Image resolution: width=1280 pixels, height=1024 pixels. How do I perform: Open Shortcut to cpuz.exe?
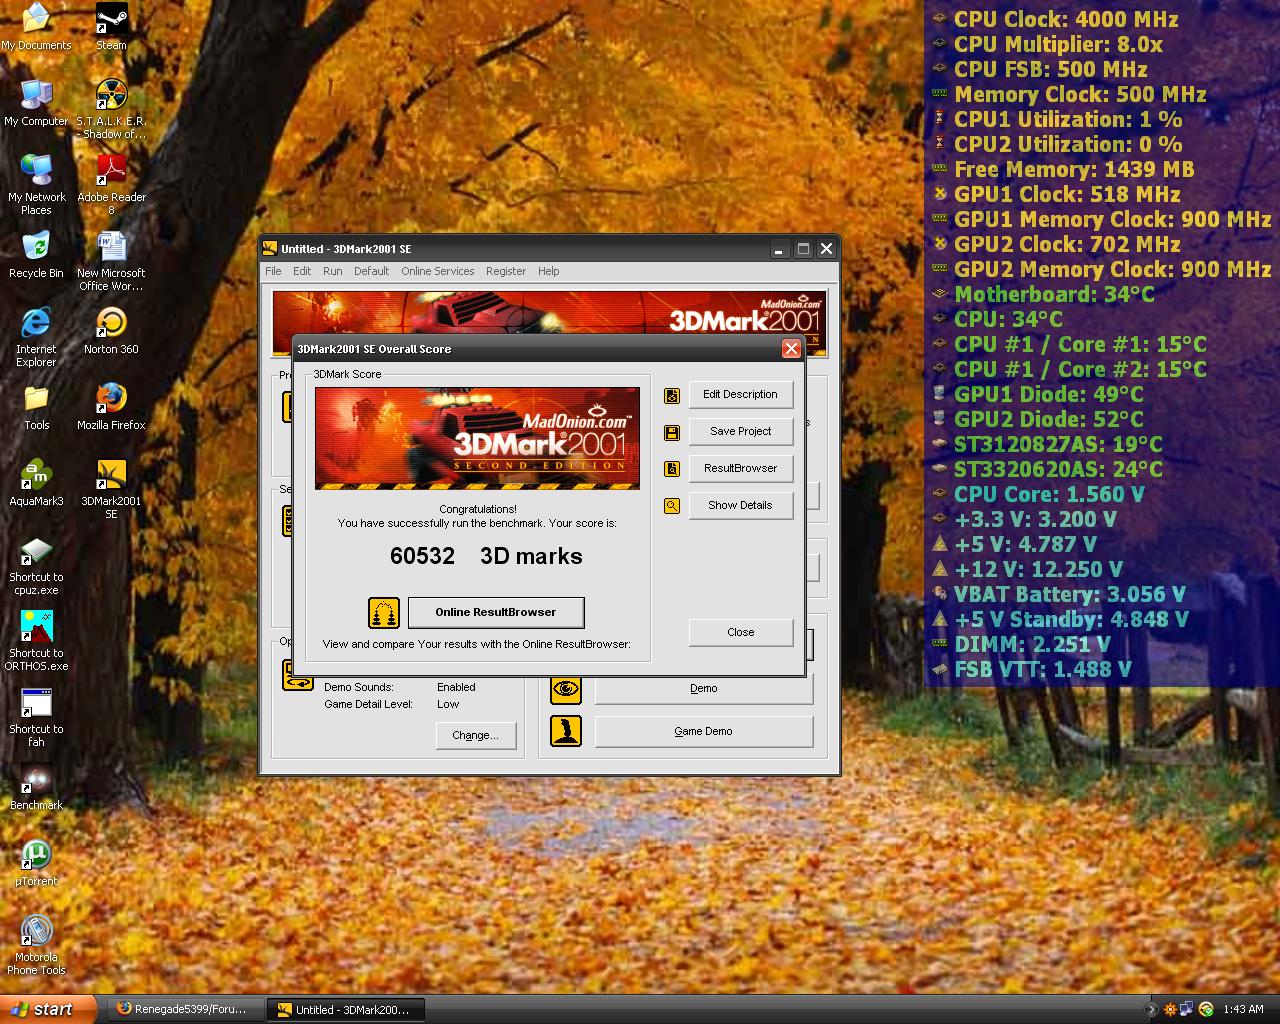36,565
